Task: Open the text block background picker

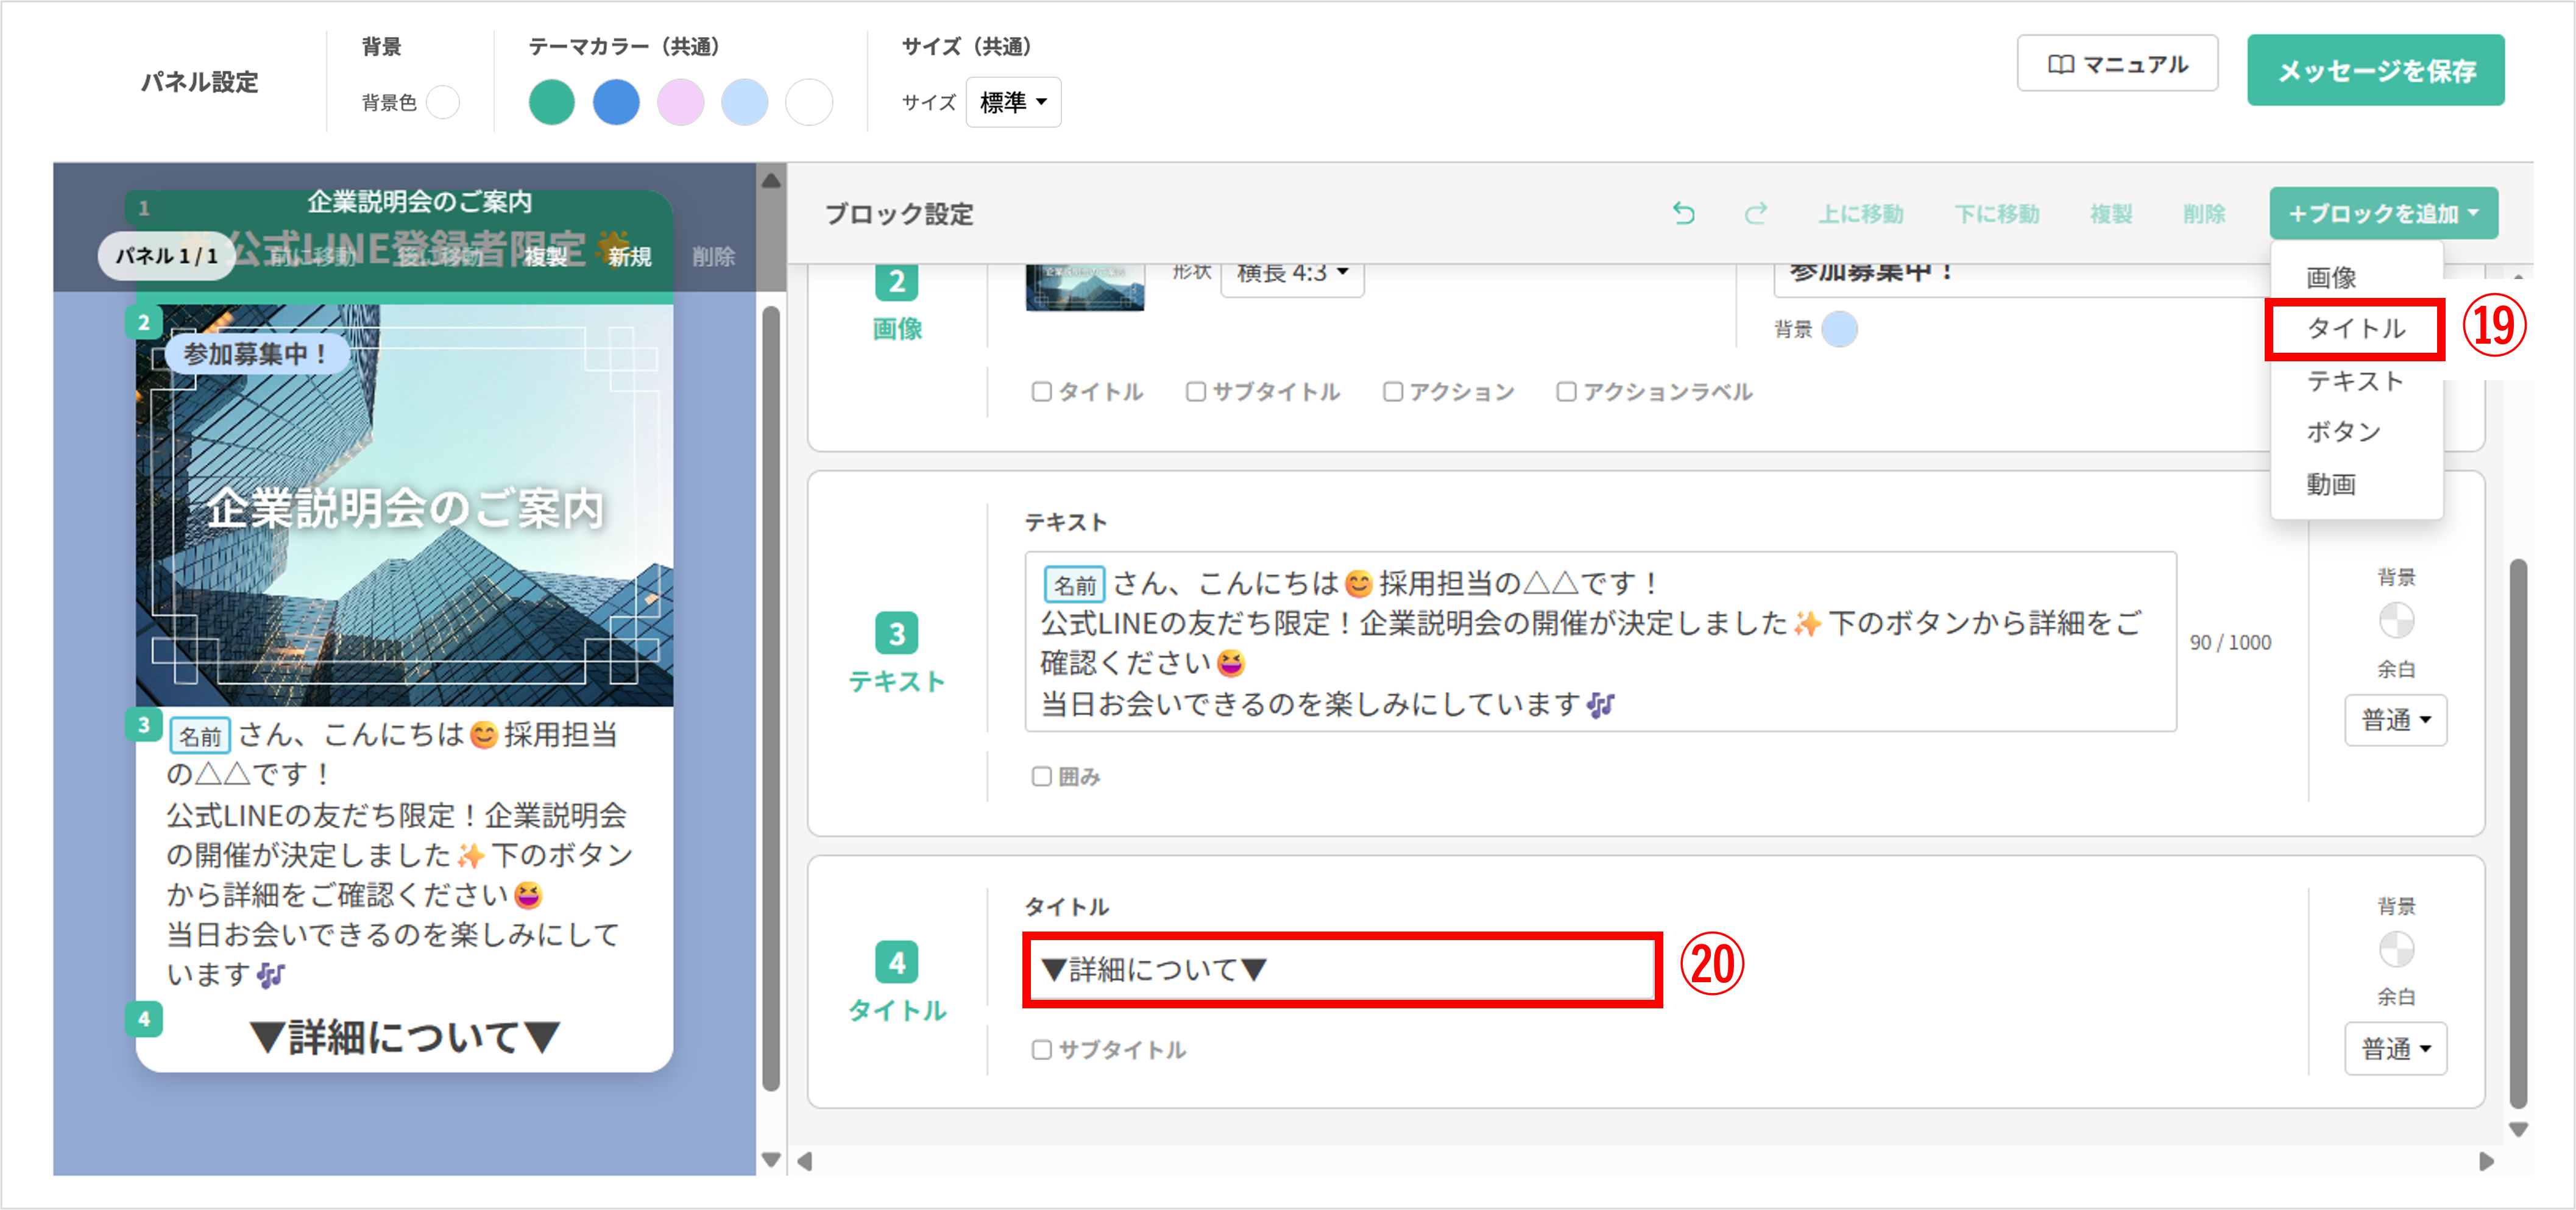Action: (x=2396, y=621)
